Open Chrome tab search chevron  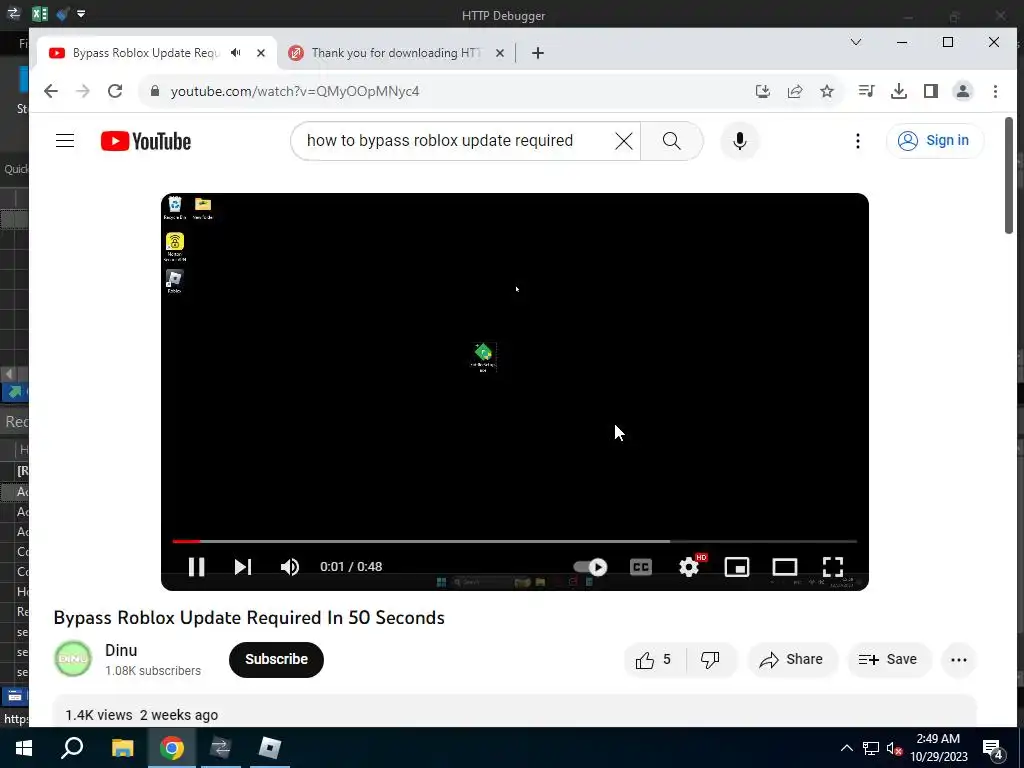pos(856,42)
